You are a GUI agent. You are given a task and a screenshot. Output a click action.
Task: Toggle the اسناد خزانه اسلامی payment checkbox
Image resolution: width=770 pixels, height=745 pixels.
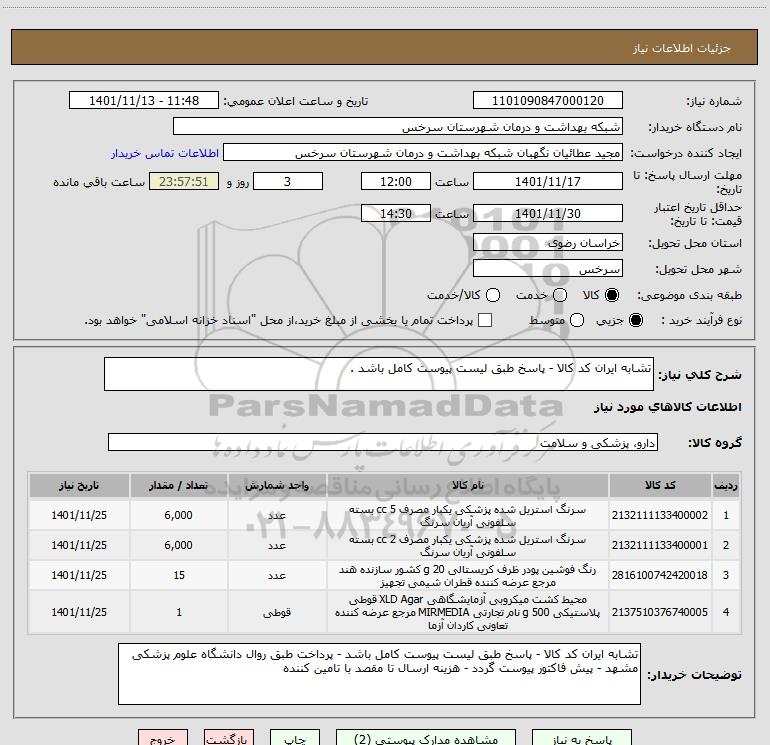pos(485,320)
